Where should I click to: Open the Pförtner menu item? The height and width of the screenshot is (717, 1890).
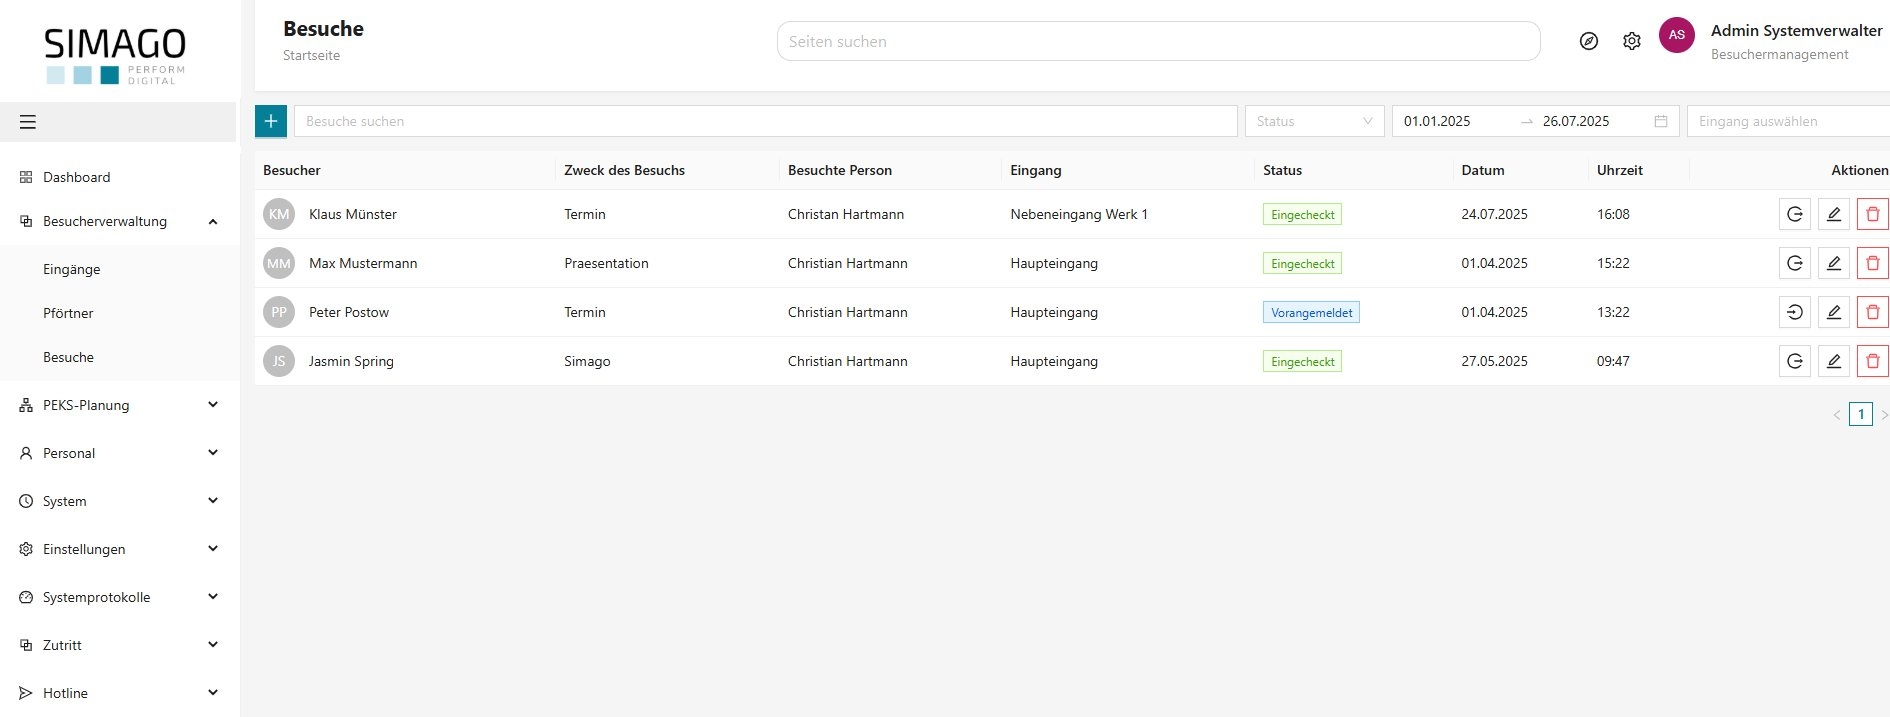pos(68,313)
